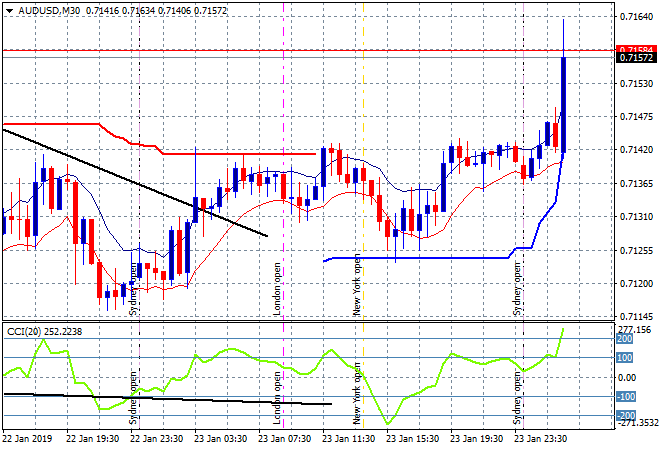Click the small triangle icon beside AUDUSD title
Viewport: 660px width, 450px height.
click(8, 9)
